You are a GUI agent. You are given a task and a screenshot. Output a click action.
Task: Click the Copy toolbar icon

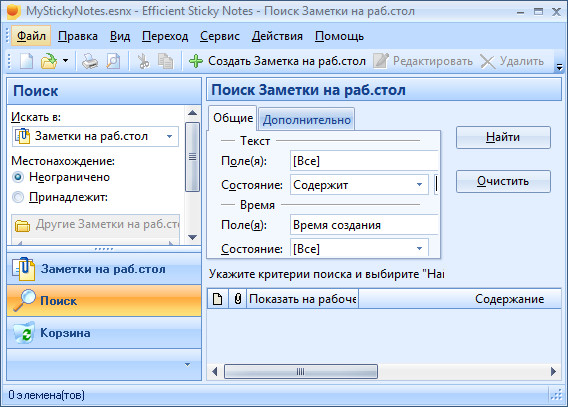pyautogui.click(x=165, y=61)
